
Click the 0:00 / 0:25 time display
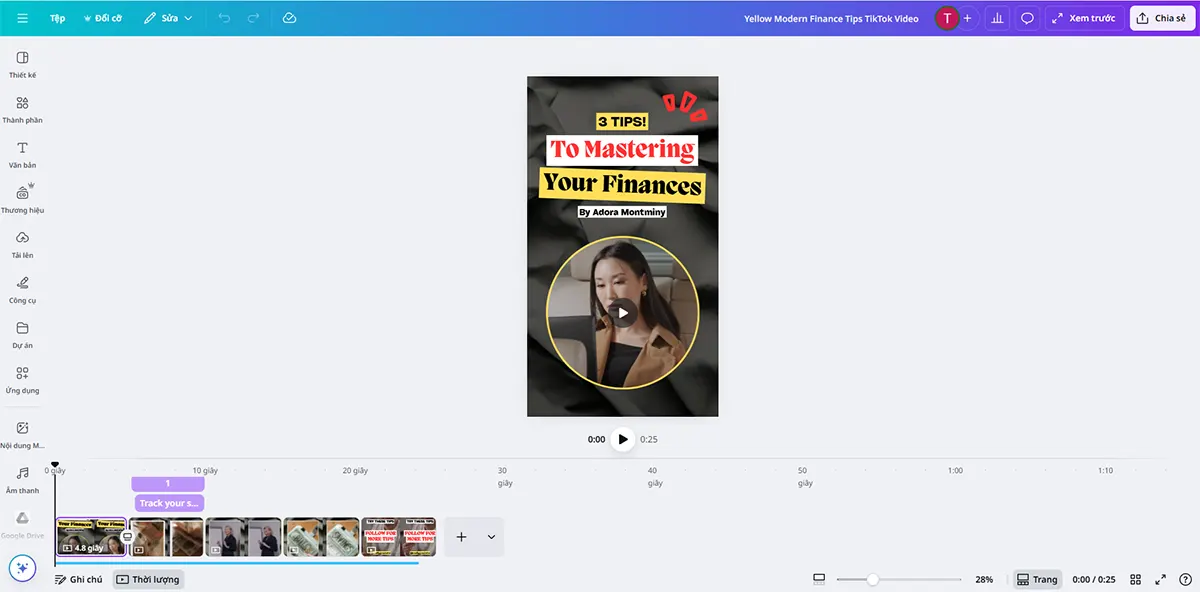[x=1093, y=580]
